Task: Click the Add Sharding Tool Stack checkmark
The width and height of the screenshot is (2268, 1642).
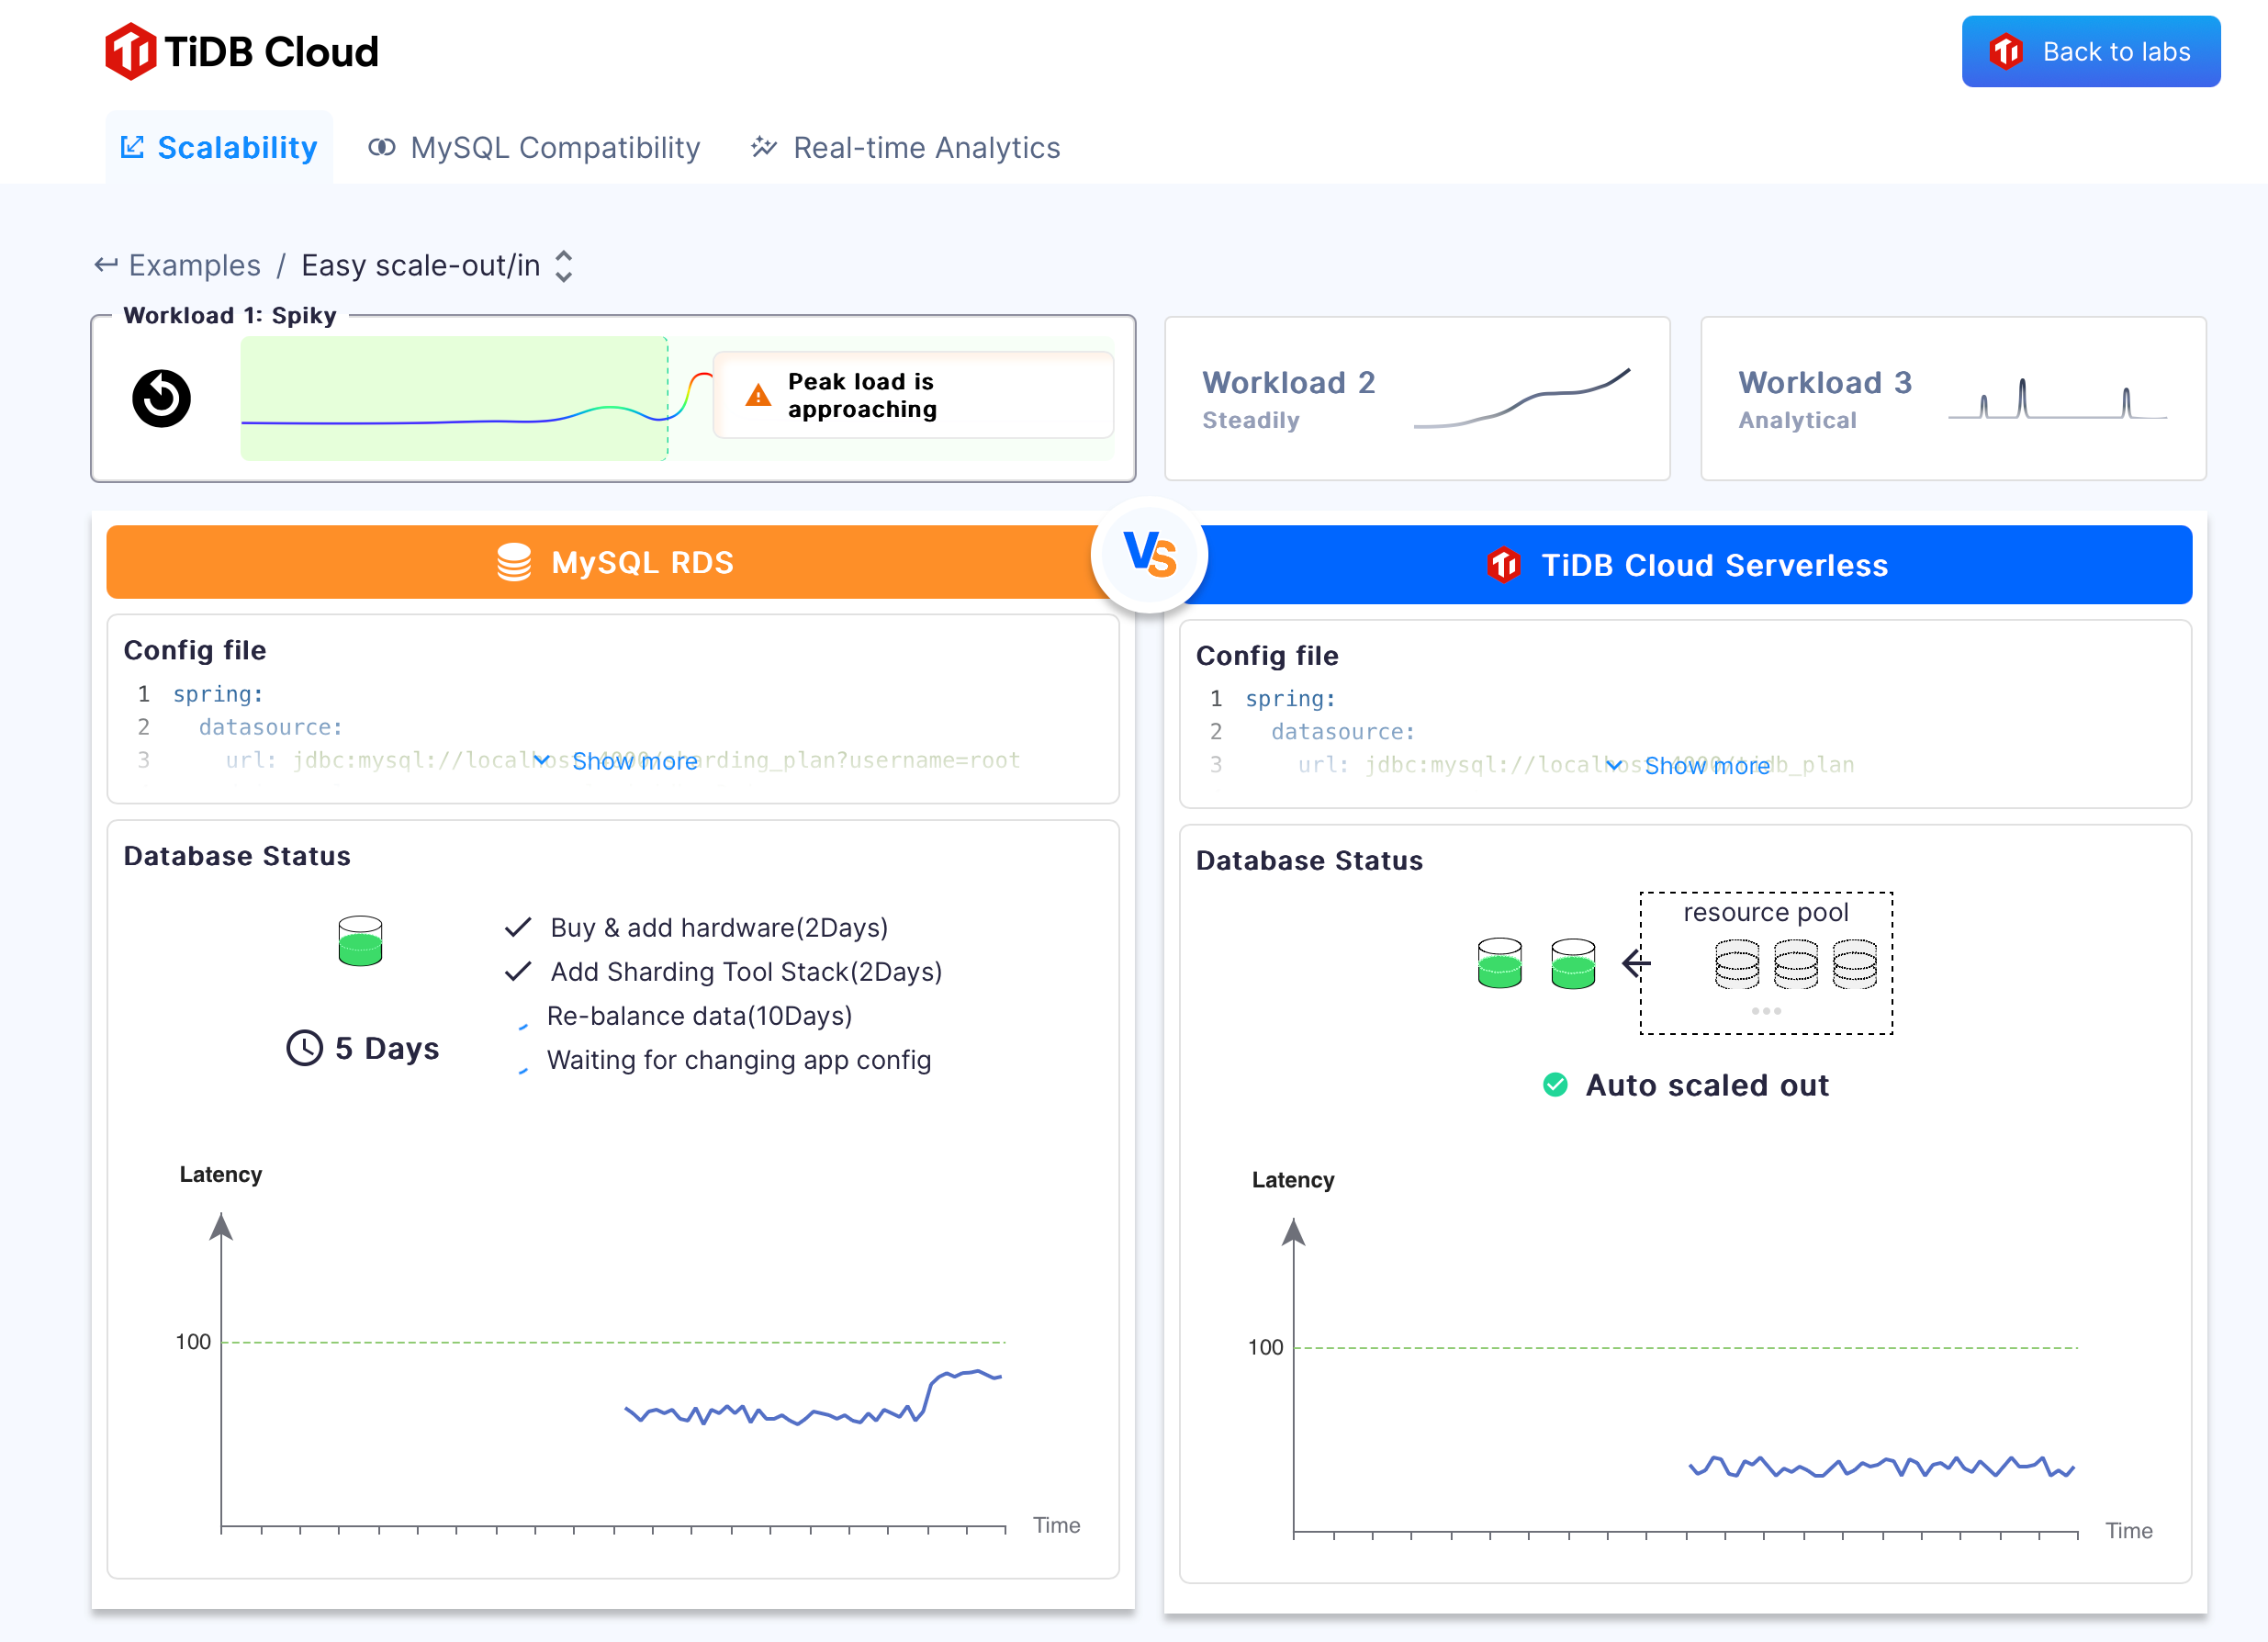Action: click(518, 972)
